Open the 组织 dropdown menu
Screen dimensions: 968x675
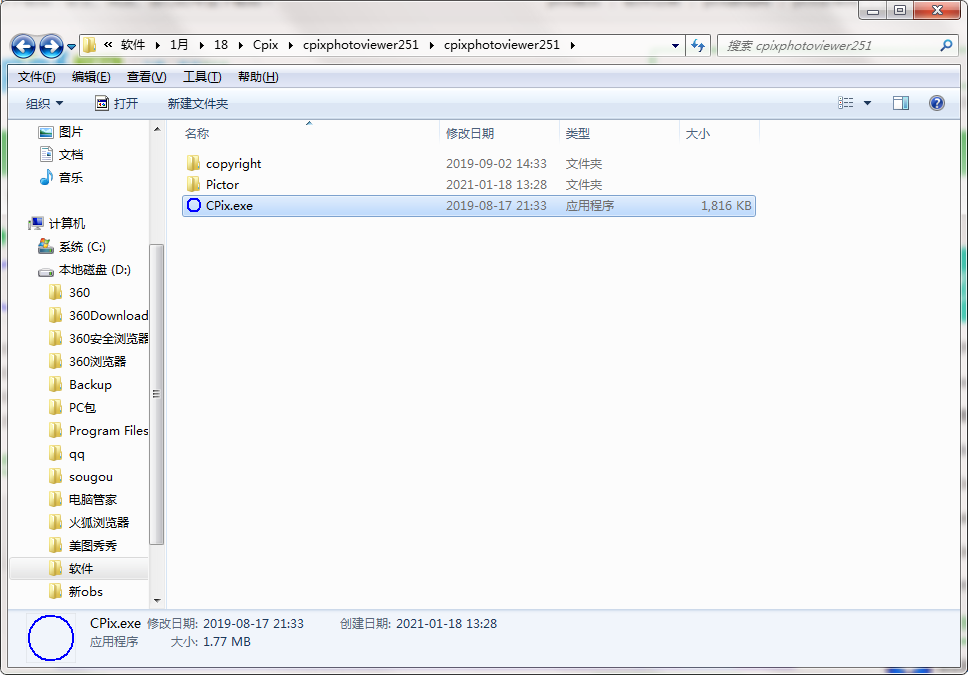(44, 103)
